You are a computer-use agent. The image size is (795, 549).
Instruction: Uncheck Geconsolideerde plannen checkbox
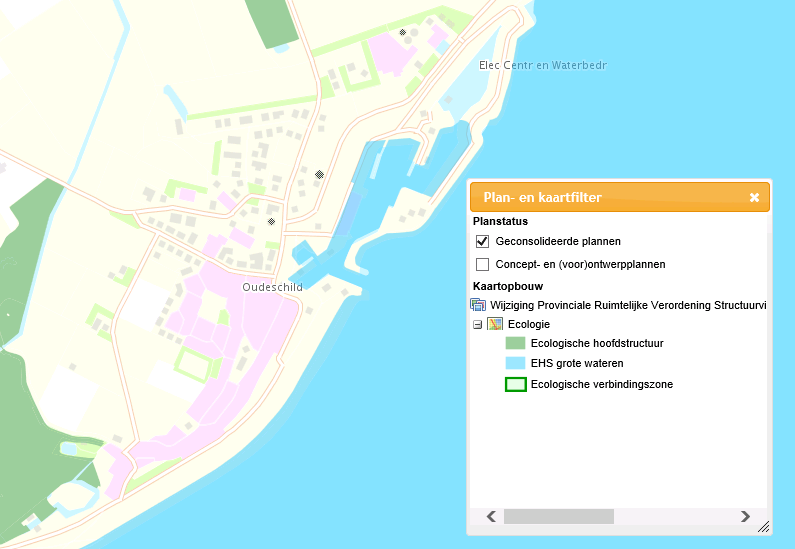click(x=483, y=241)
